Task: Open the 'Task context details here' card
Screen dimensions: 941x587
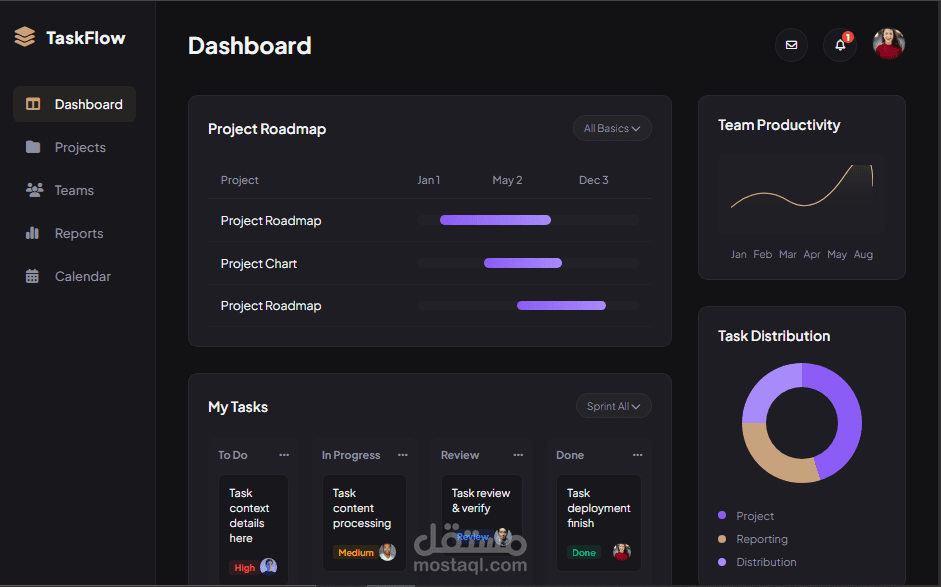Action: pyautogui.click(x=253, y=528)
